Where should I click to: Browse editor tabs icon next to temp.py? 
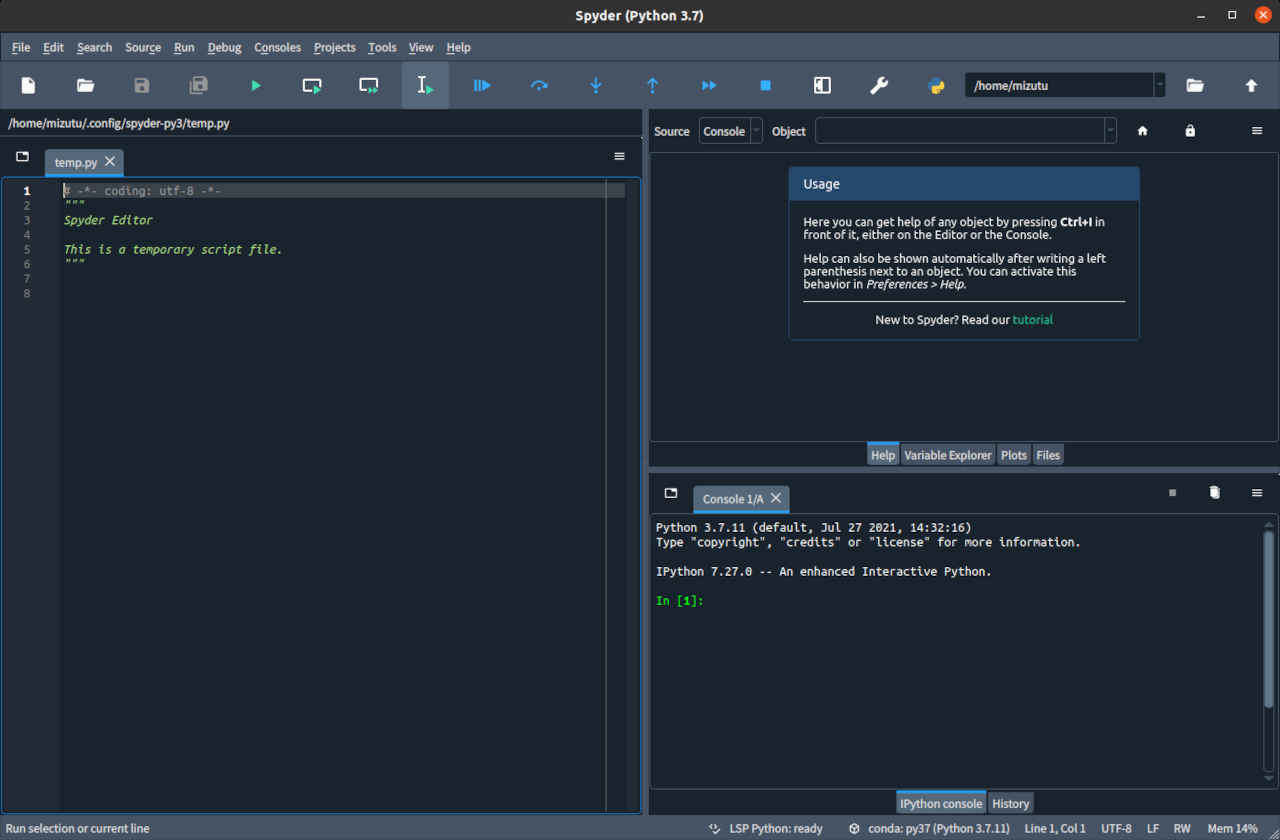[22, 157]
